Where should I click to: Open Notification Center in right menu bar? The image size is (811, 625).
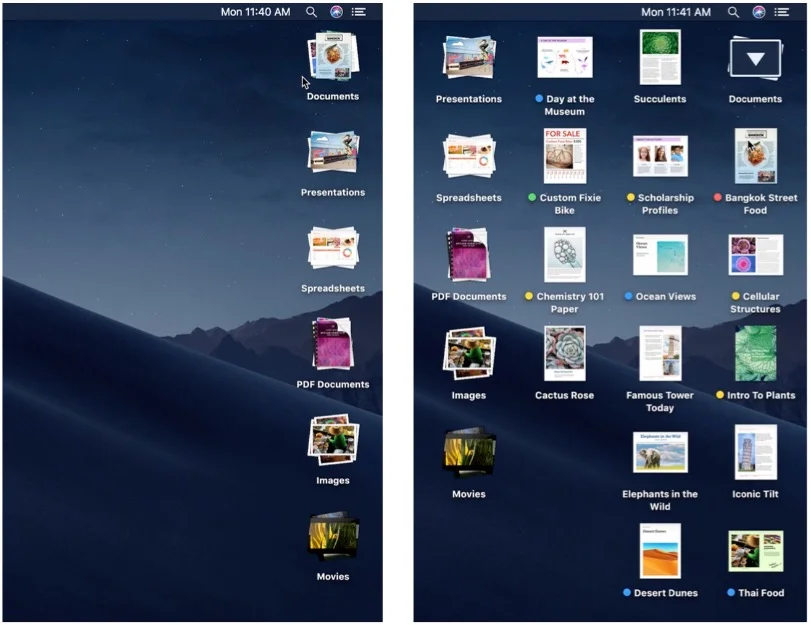pos(782,12)
